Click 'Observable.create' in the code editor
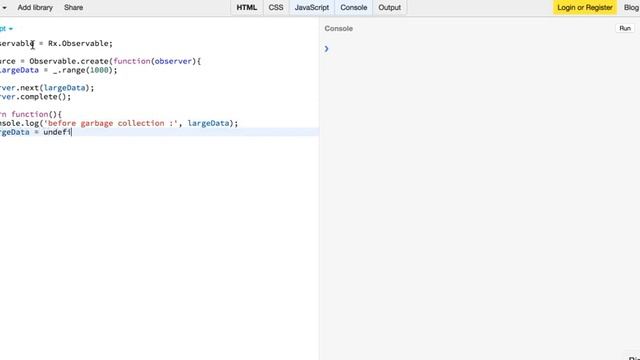The width and height of the screenshot is (640, 360). click(69, 61)
